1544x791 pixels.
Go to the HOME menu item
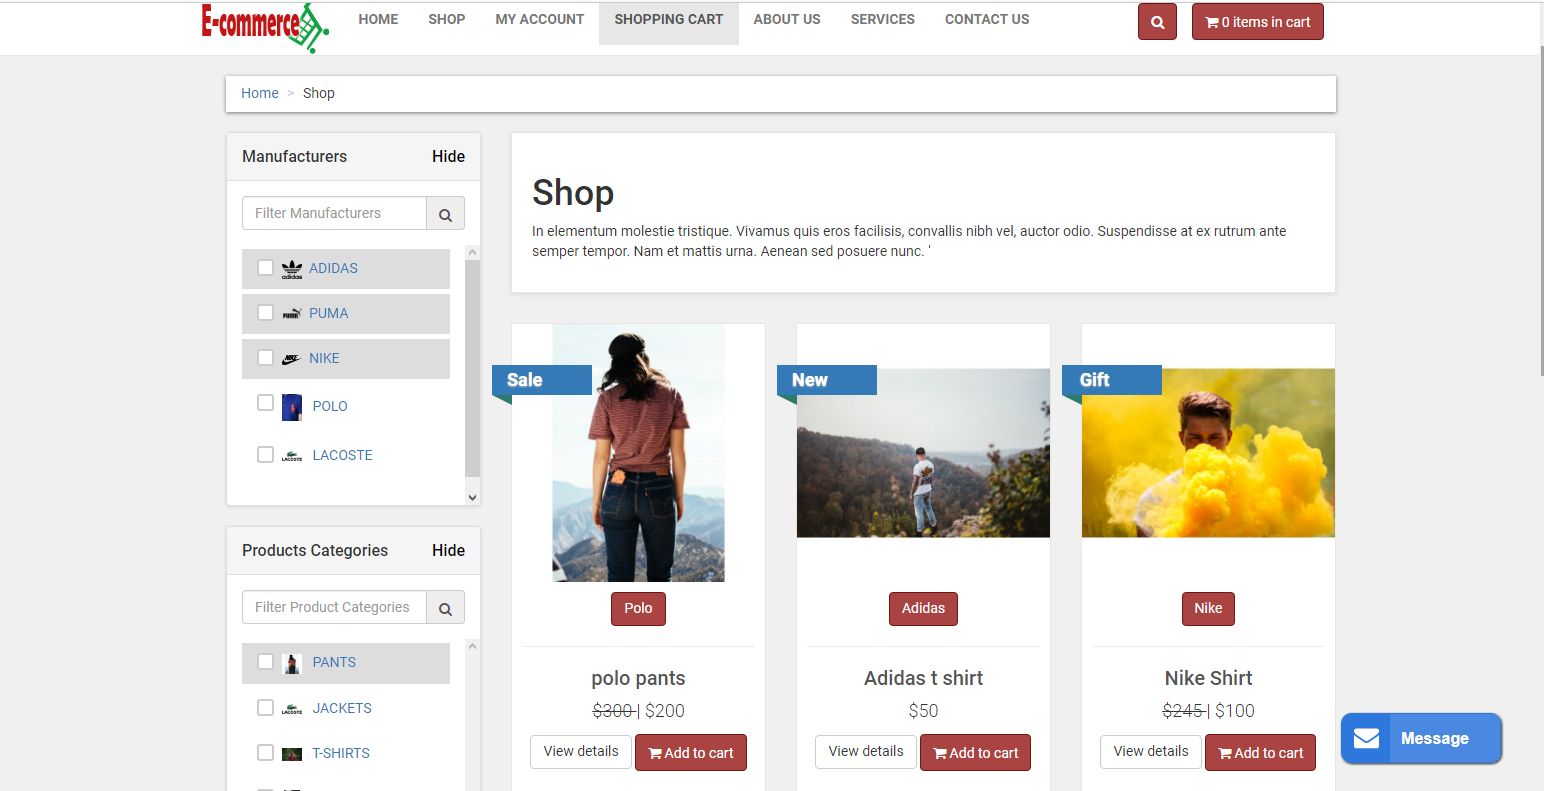tap(378, 19)
